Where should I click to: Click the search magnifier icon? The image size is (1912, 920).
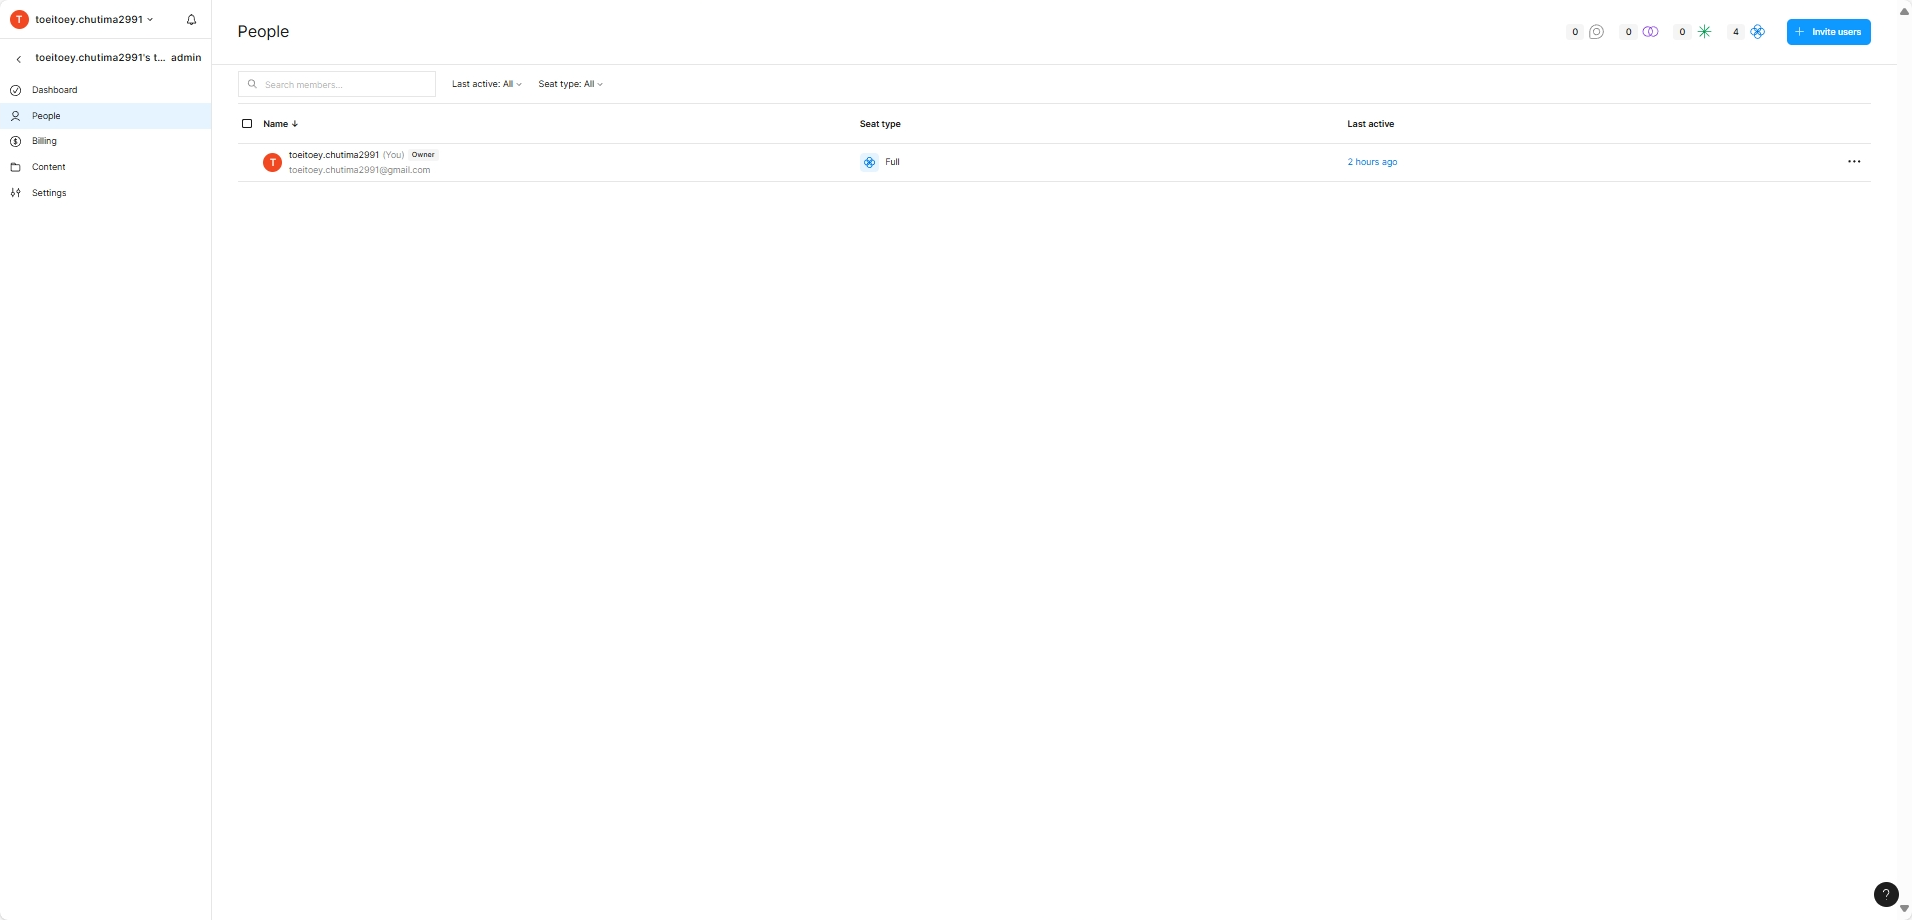(x=252, y=84)
